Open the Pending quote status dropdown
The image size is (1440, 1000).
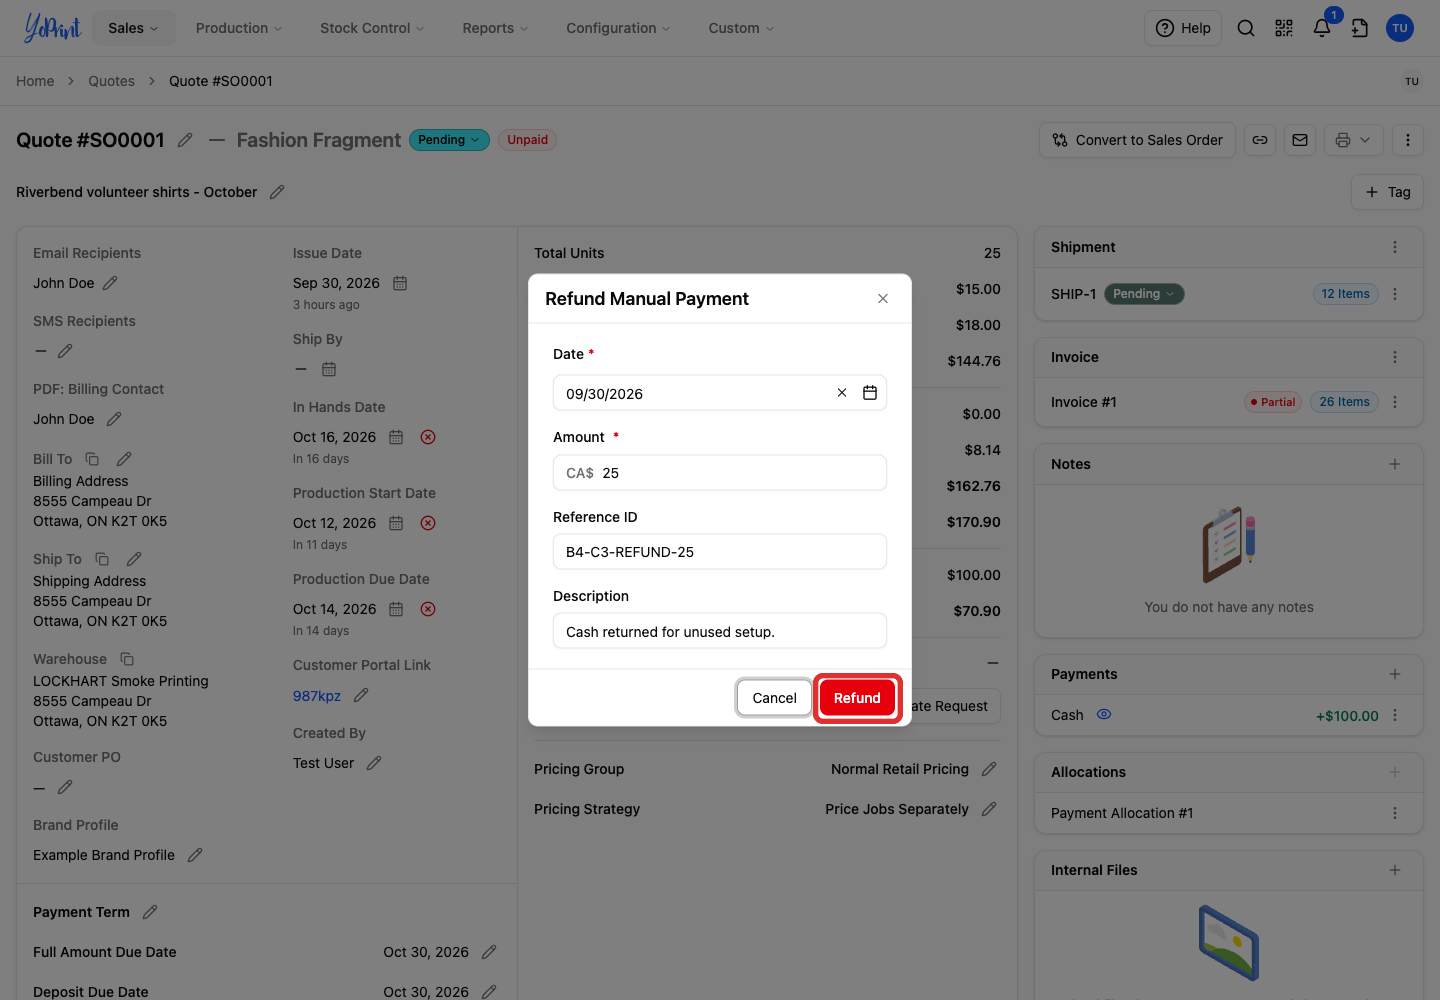pyautogui.click(x=449, y=140)
